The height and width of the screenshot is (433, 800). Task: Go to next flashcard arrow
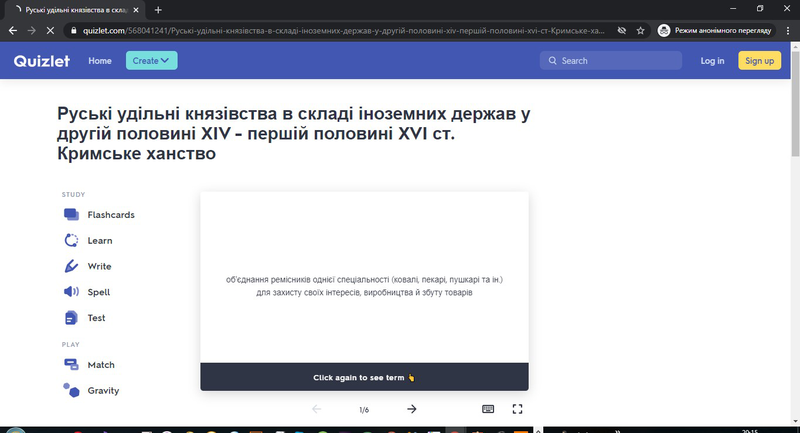pyautogui.click(x=411, y=409)
